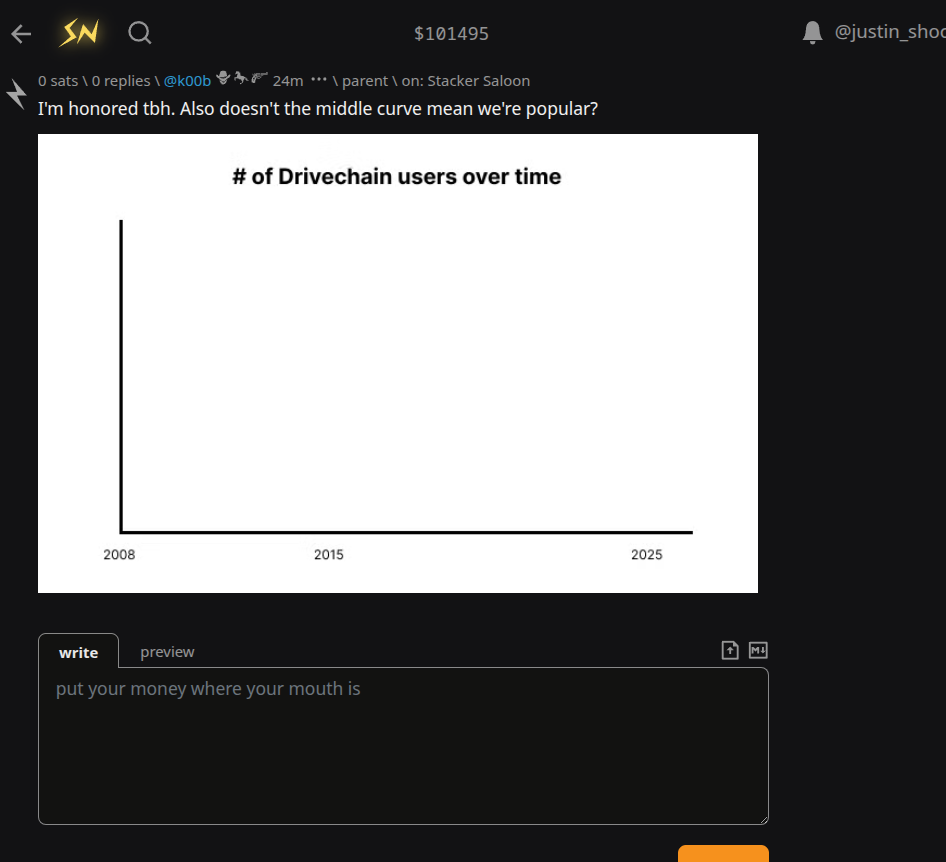Image resolution: width=946 pixels, height=862 pixels.
Task: Focus the reply text area
Action: [403, 746]
